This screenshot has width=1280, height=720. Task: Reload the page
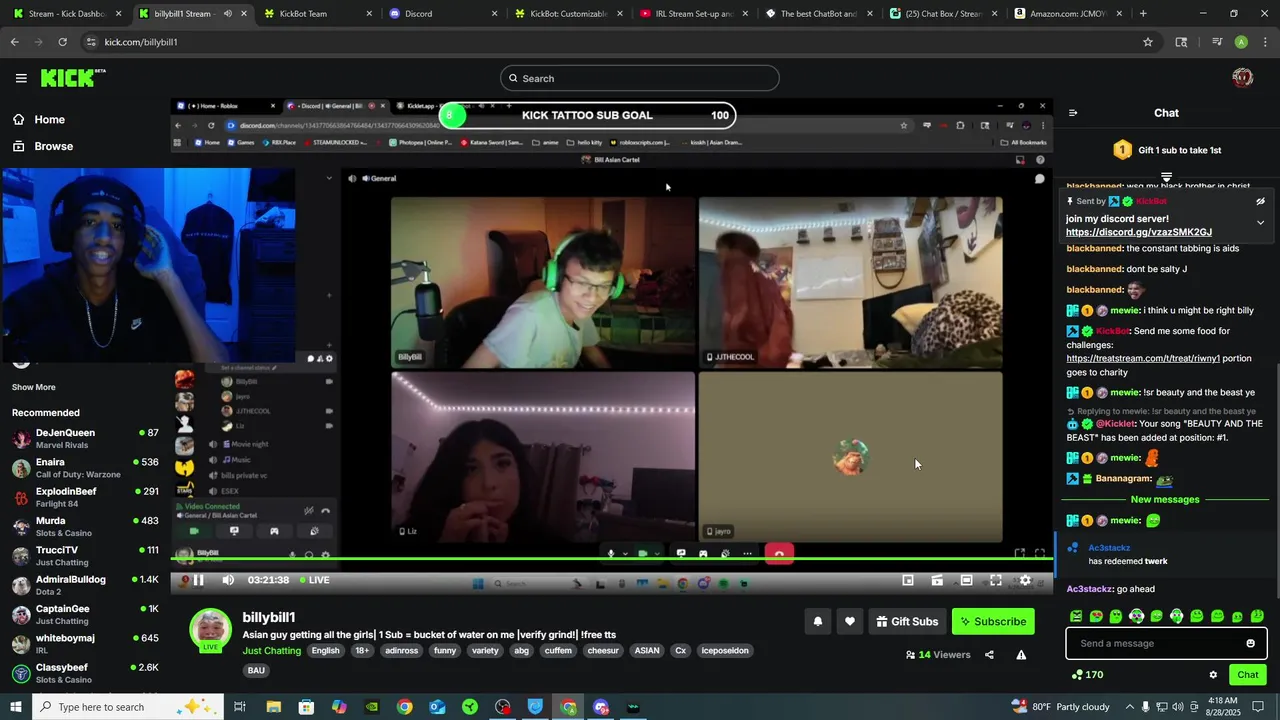click(62, 42)
